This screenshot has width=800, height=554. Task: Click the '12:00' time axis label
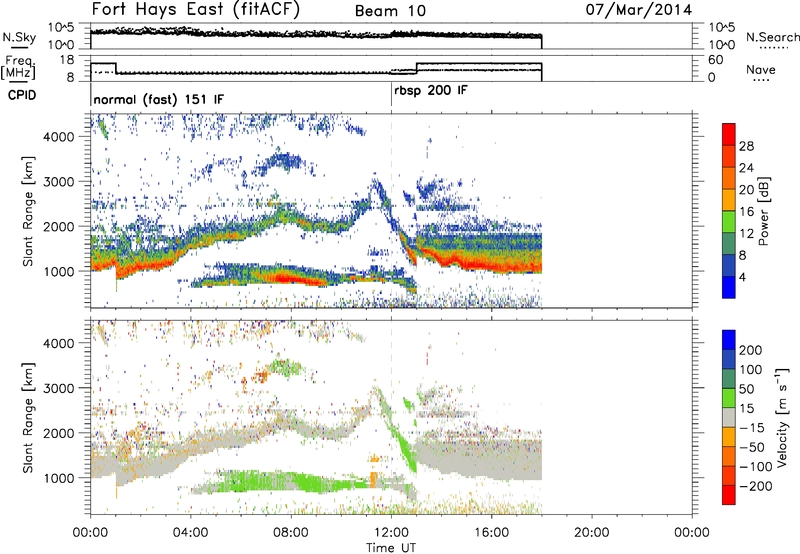pos(391,532)
